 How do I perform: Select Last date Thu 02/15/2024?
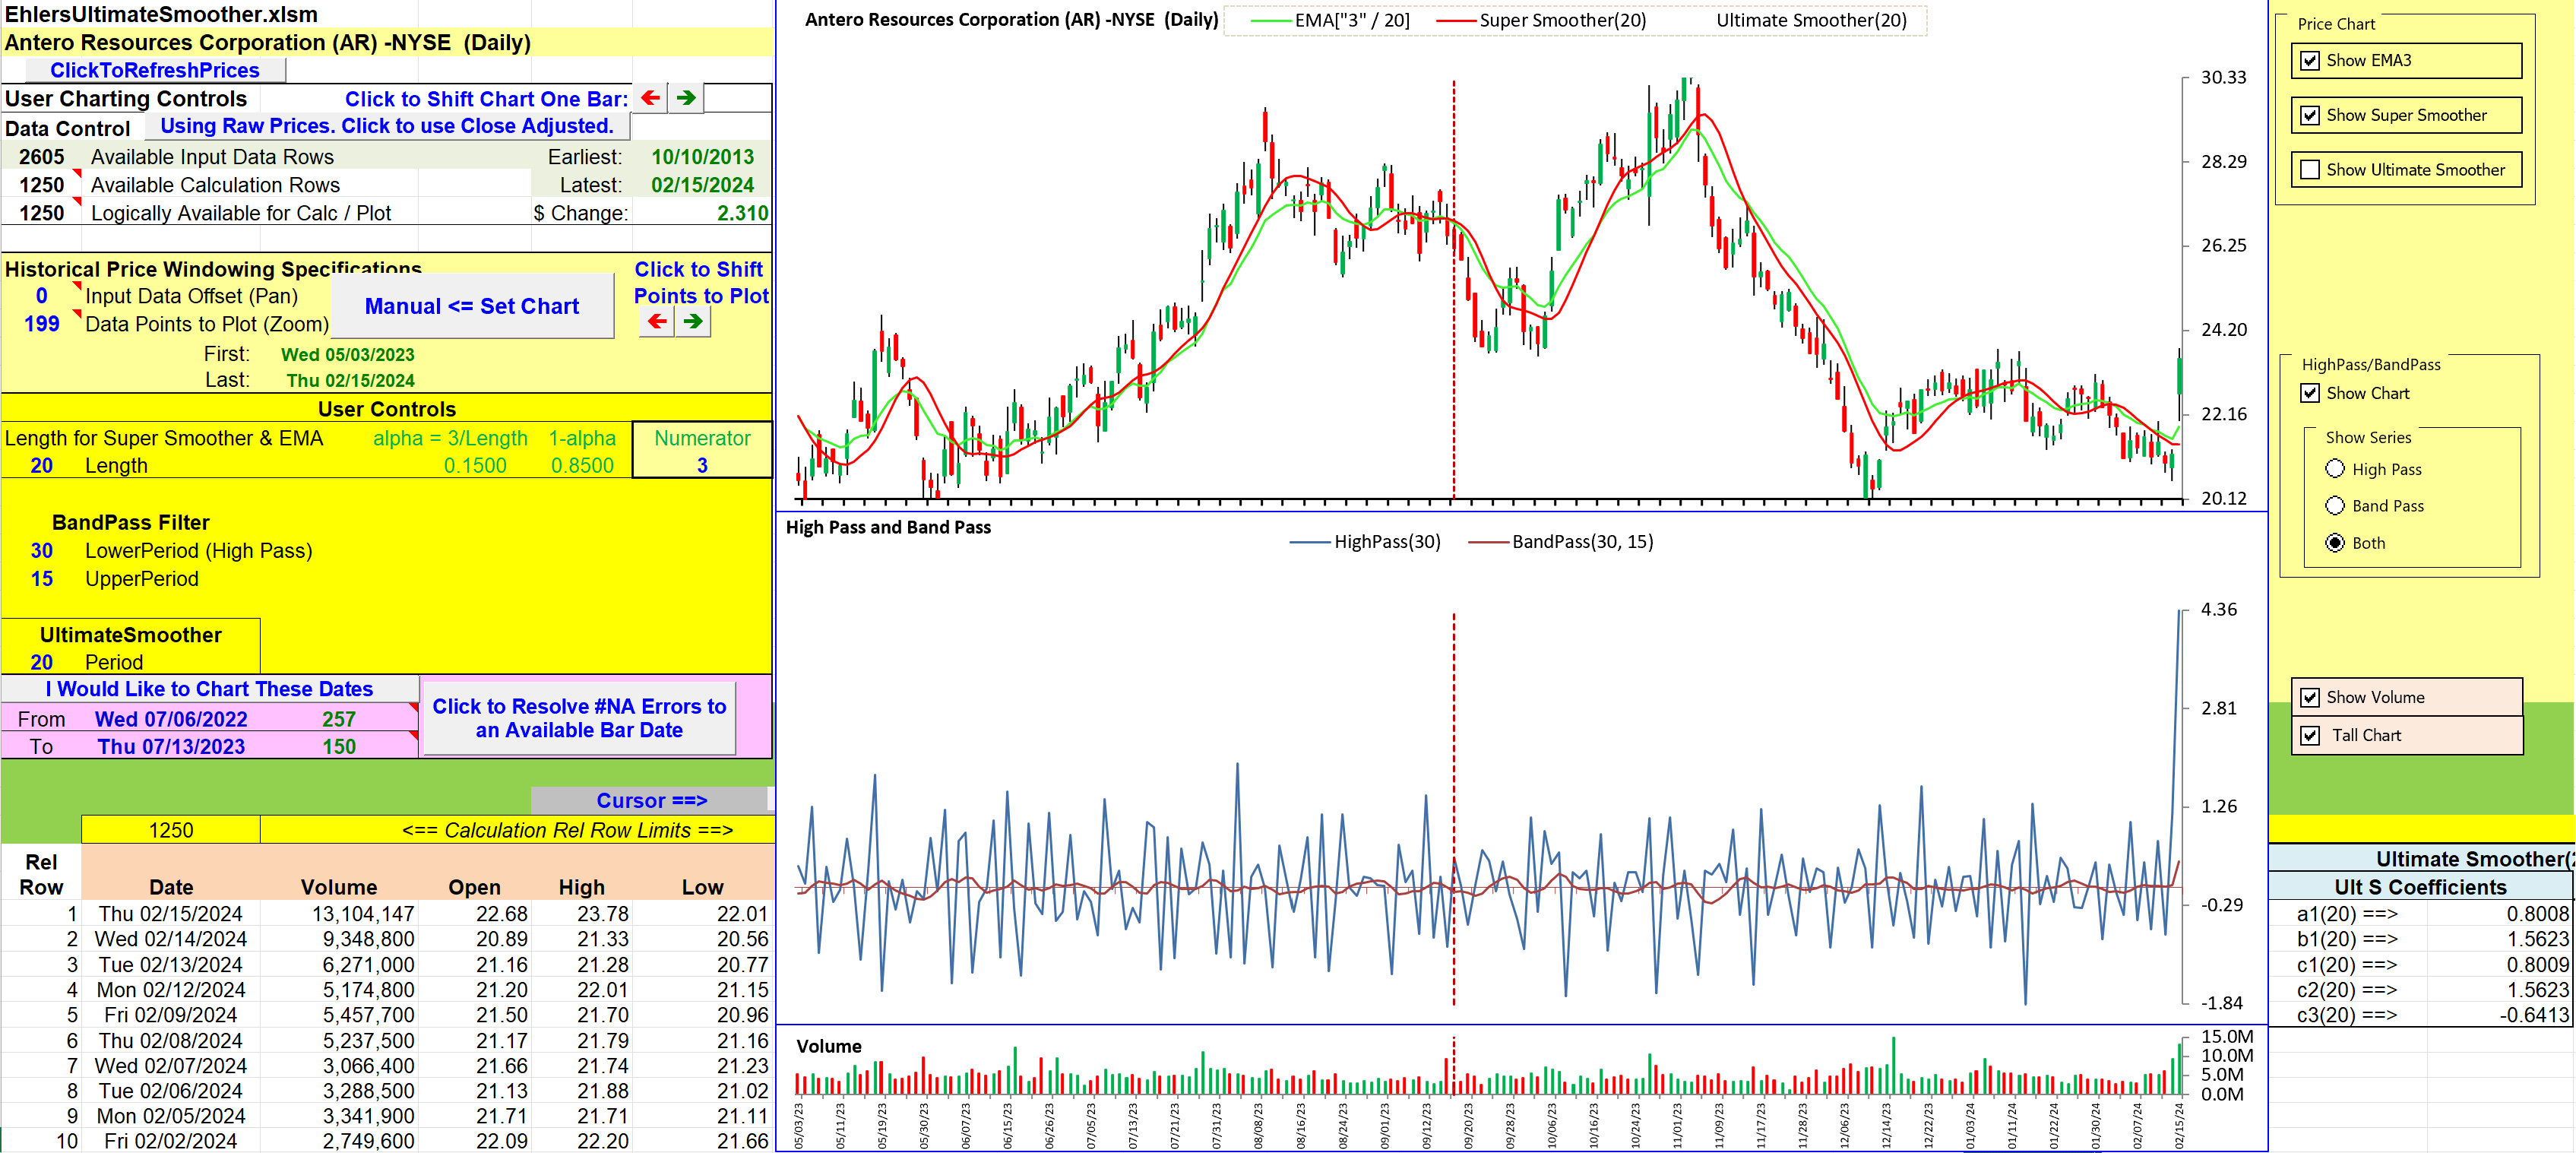(350, 380)
